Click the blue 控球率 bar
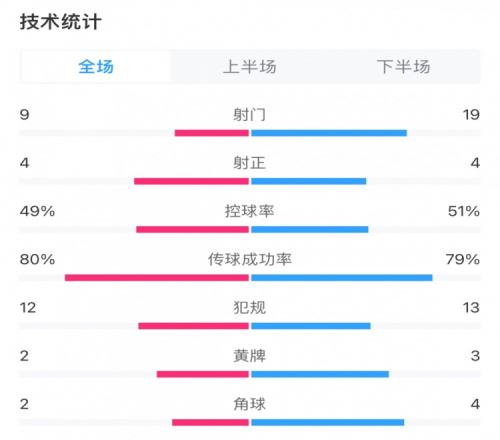The image size is (500, 440). 310,229
